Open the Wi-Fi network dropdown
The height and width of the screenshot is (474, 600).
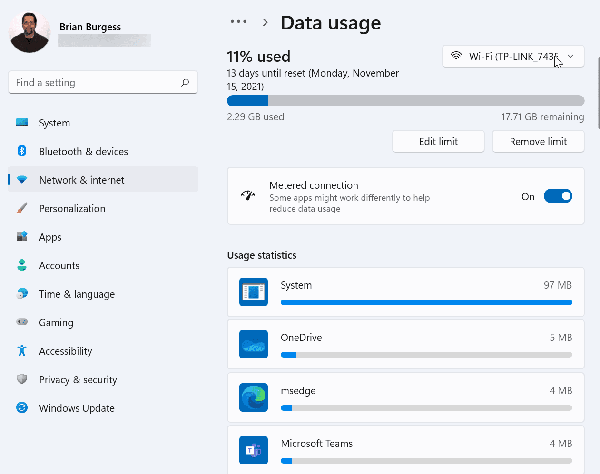click(x=513, y=57)
